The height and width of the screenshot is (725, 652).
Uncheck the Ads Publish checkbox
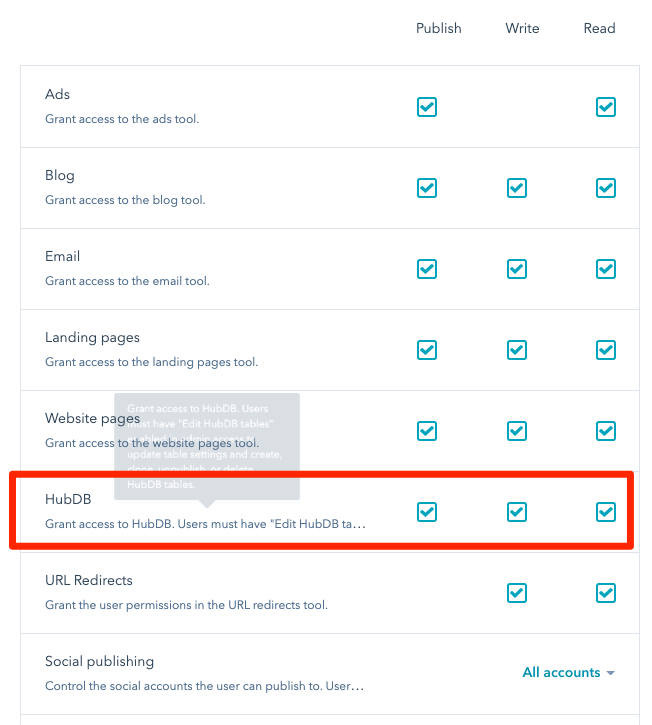coord(426,107)
